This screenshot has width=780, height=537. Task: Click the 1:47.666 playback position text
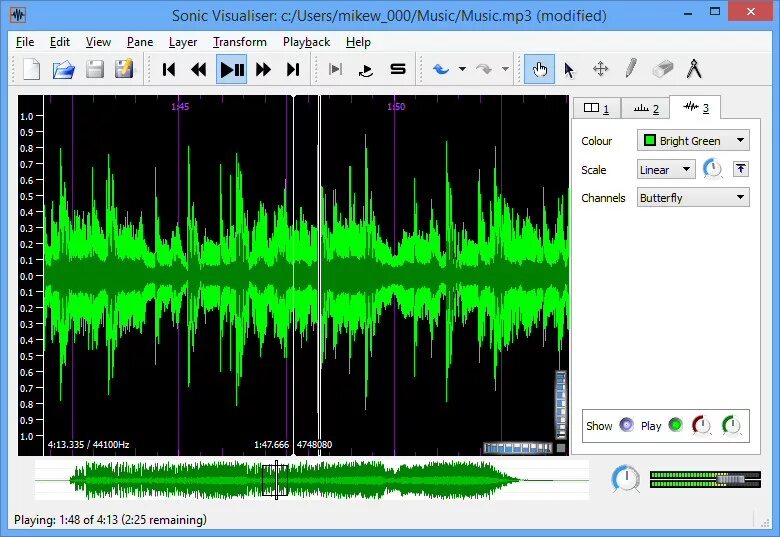pos(271,445)
